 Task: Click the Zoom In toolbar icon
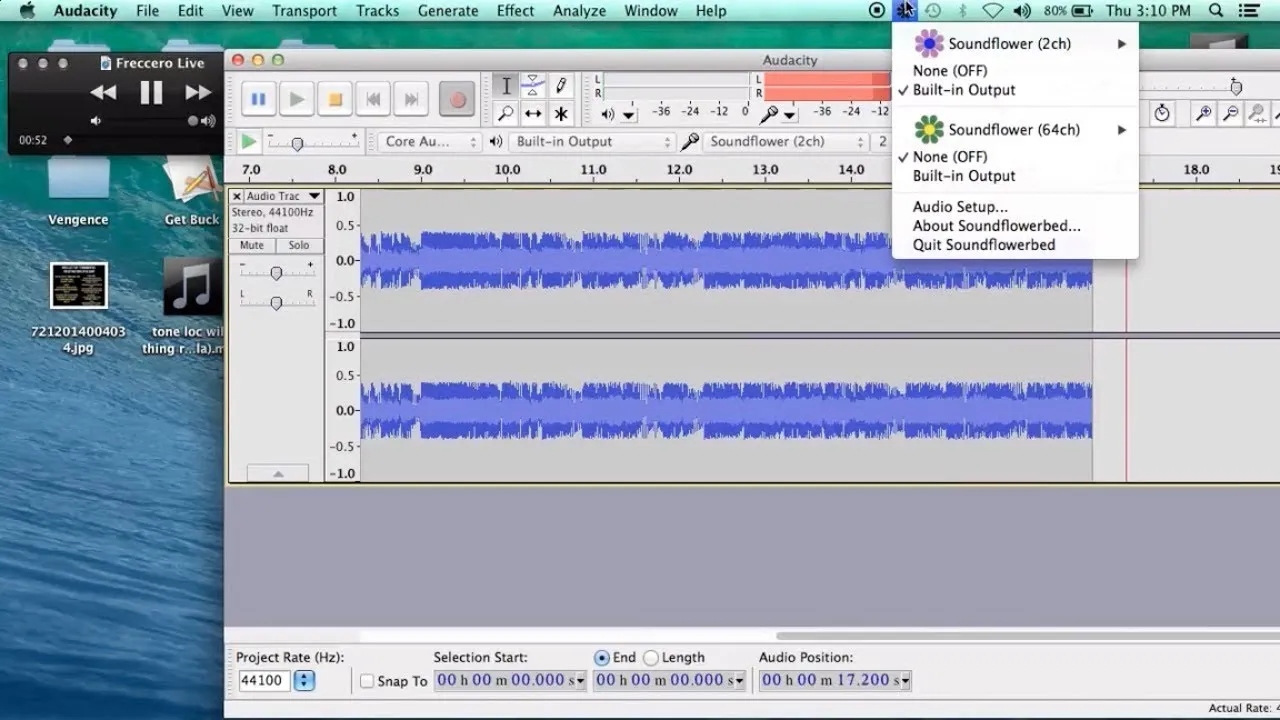click(x=1205, y=113)
